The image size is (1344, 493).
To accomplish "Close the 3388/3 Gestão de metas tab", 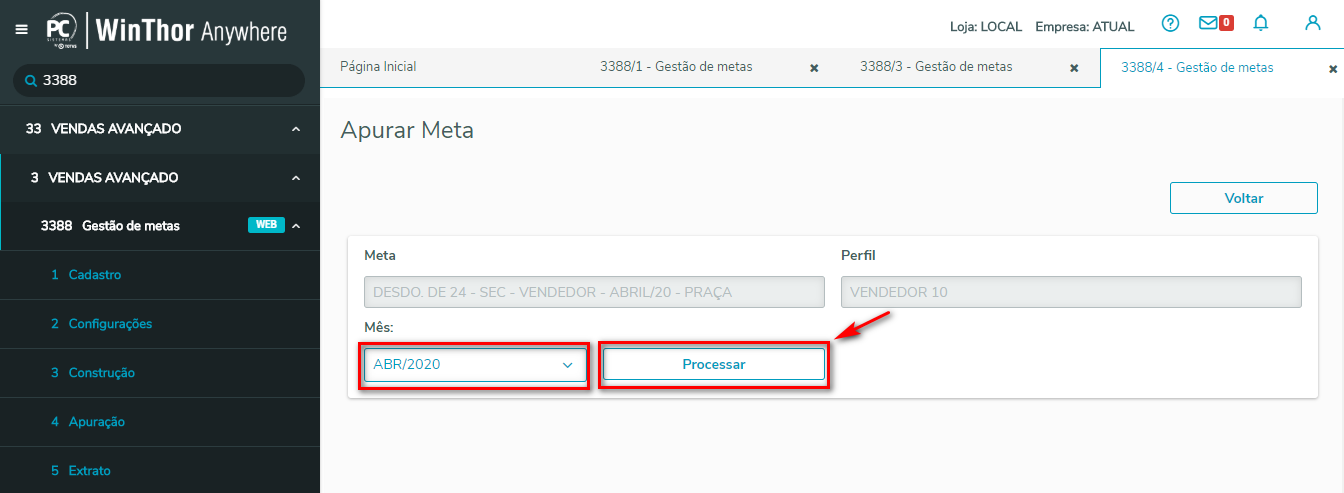I will tap(1074, 68).
